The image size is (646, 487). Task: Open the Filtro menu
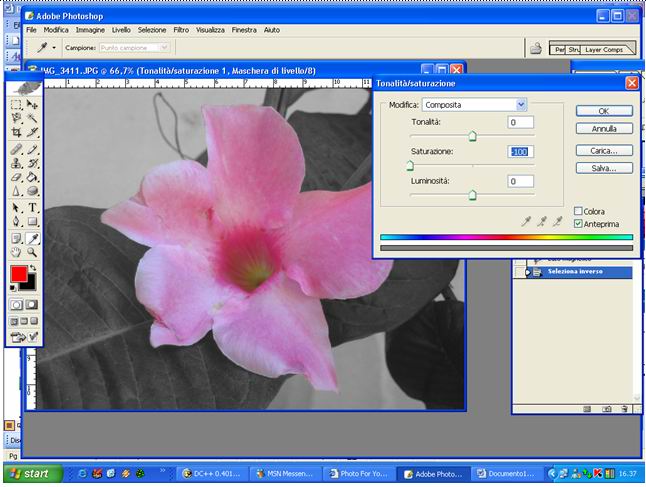[x=181, y=30]
